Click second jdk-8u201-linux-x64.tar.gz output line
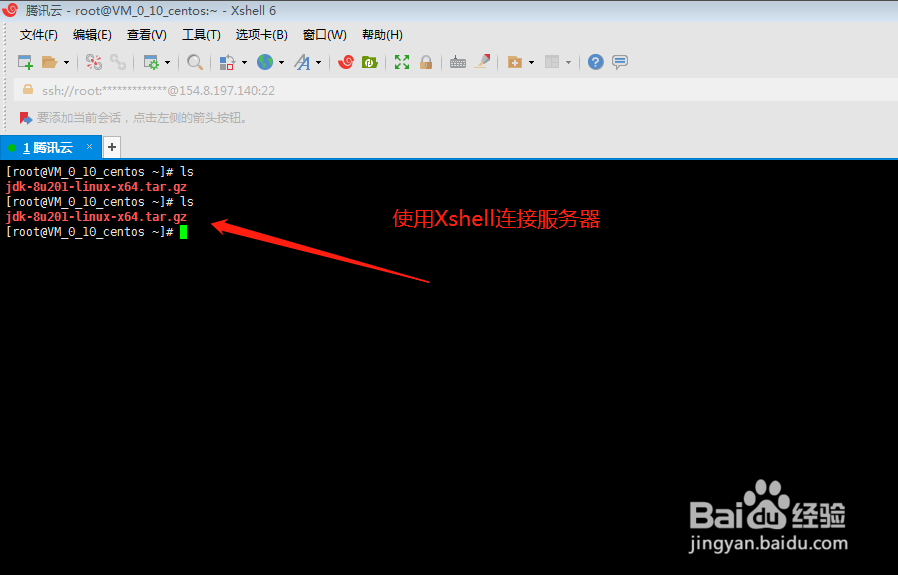Image resolution: width=898 pixels, height=575 pixels. (96, 216)
